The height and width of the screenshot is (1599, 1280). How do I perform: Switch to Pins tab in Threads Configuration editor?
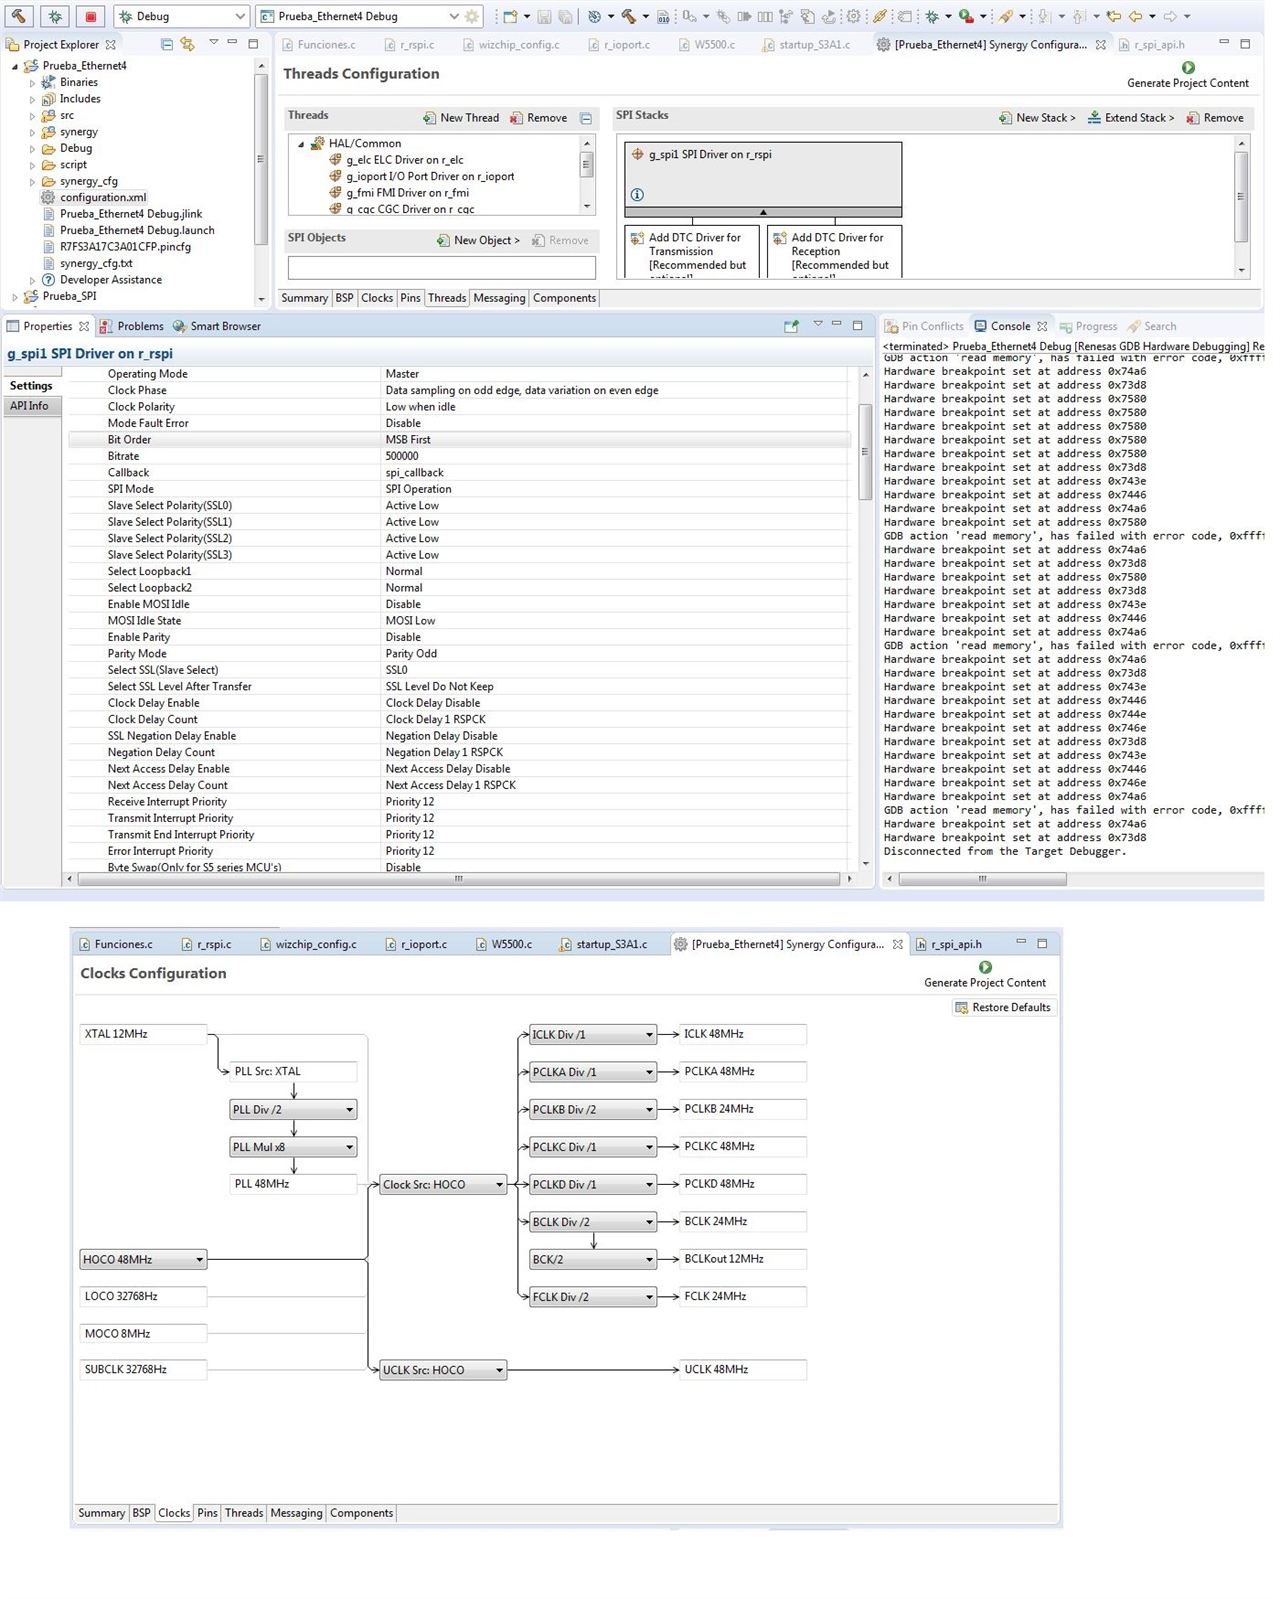click(x=410, y=298)
